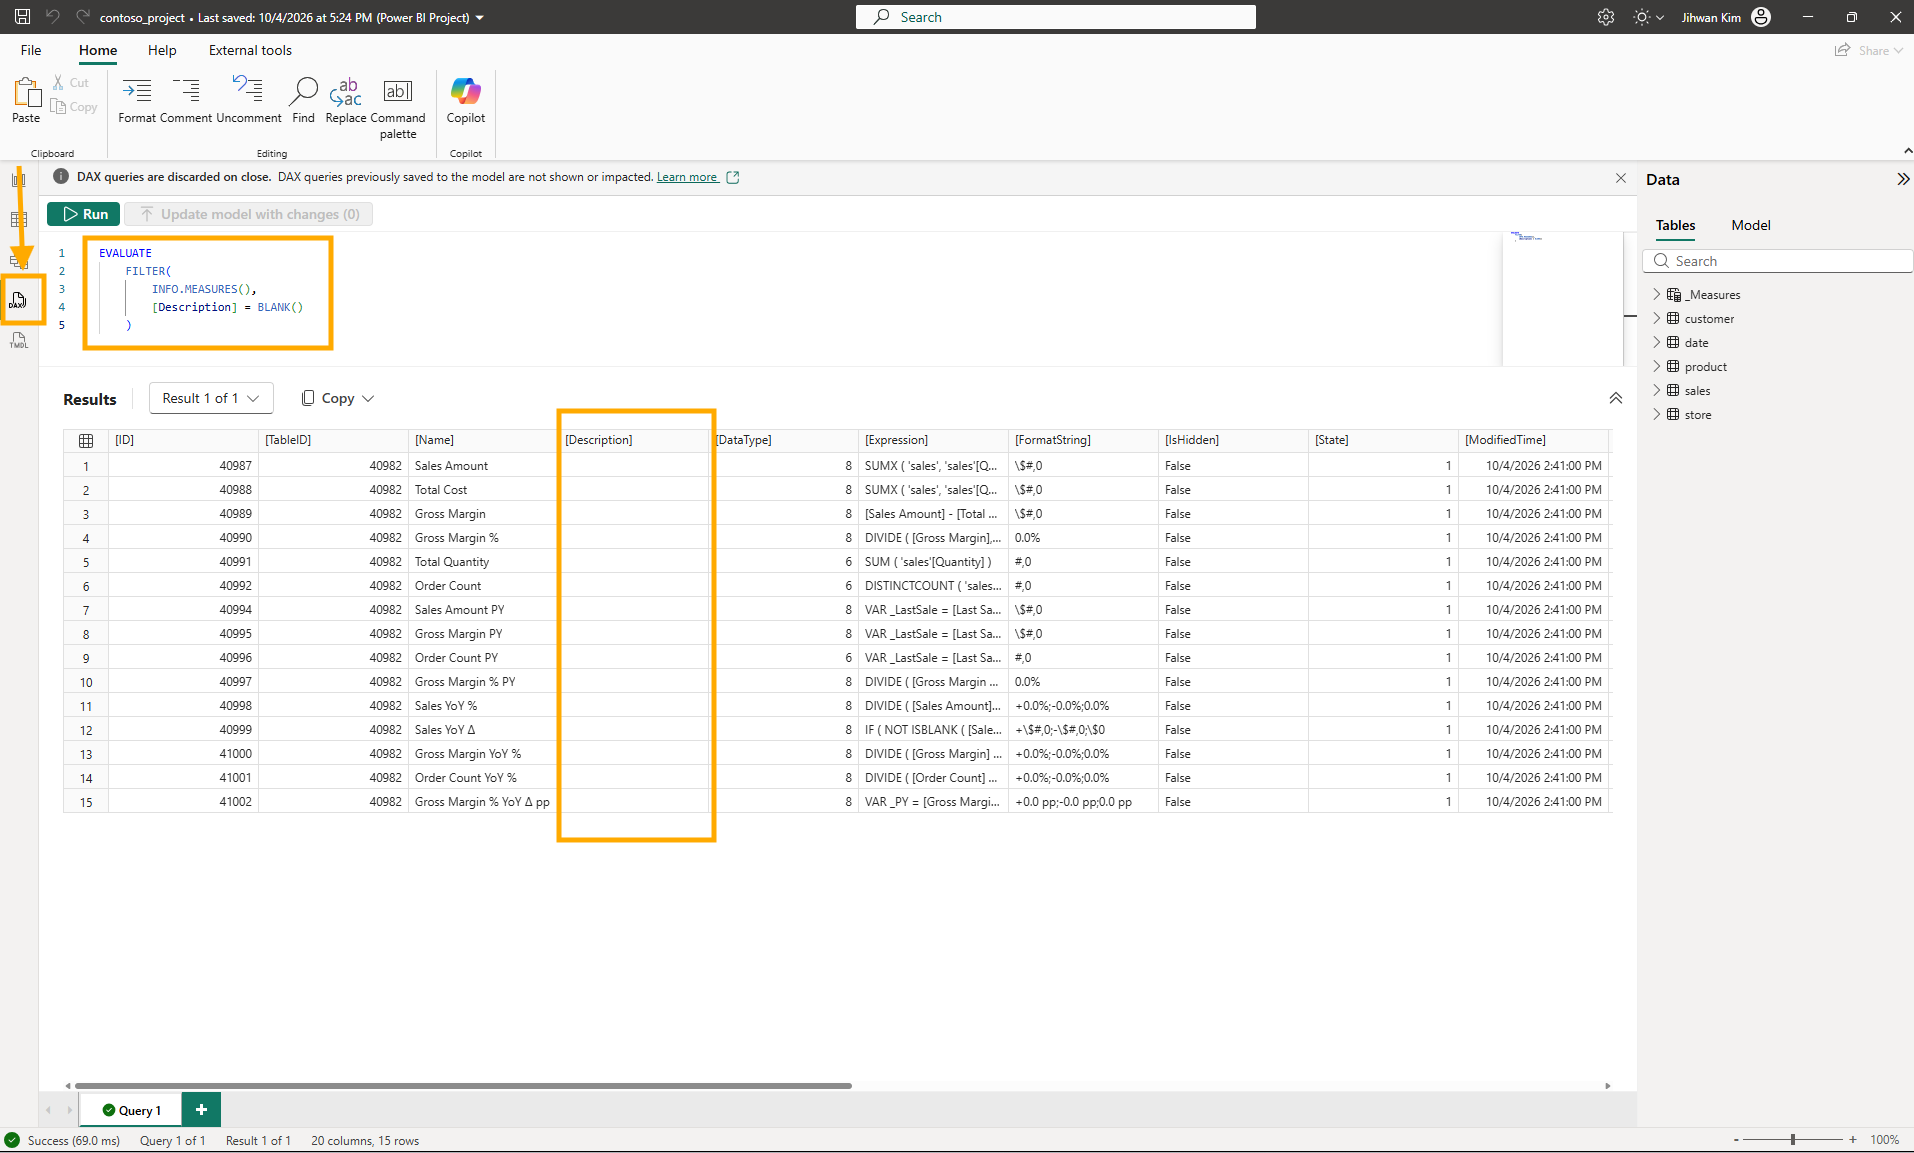The width and height of the screenshot is (1914, 1153).
Task: Add a new query tab with plus button
Action: pyautogui.click(x=201, y=1109)
